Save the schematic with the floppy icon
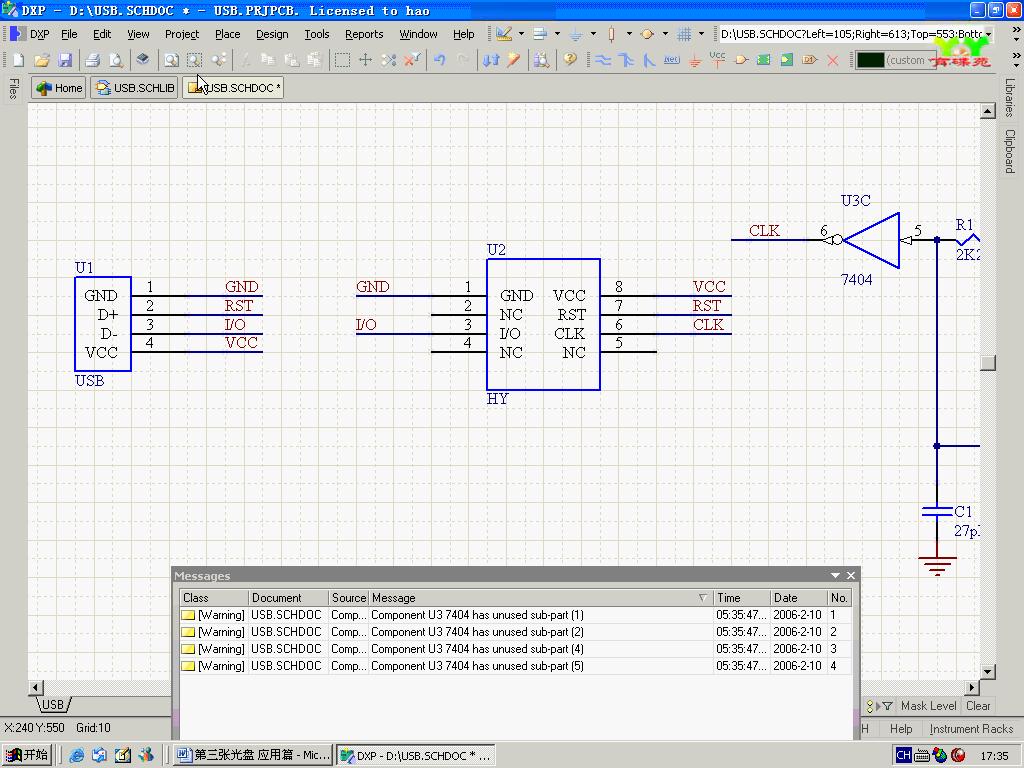 click(65, 60)
